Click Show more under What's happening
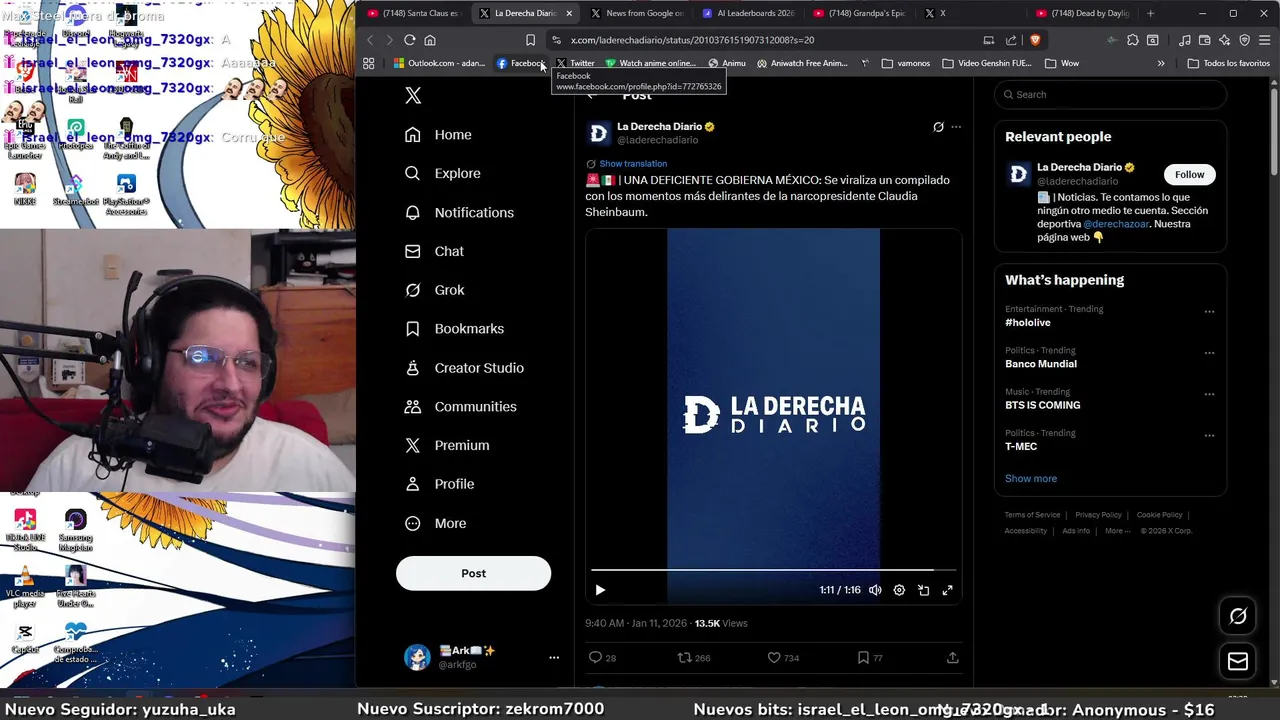 pyautogui.click(x=1031, y=478)
